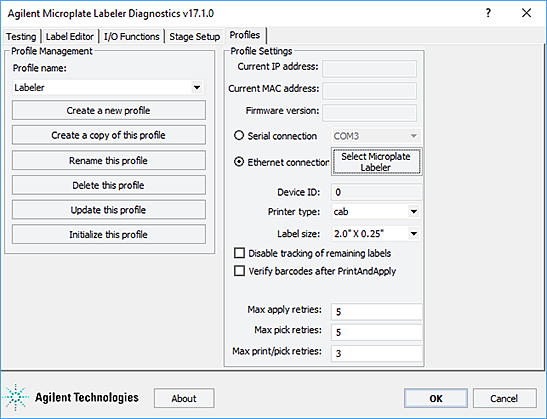
Task: Open the About dialog
Action: (x=184, y=398)
